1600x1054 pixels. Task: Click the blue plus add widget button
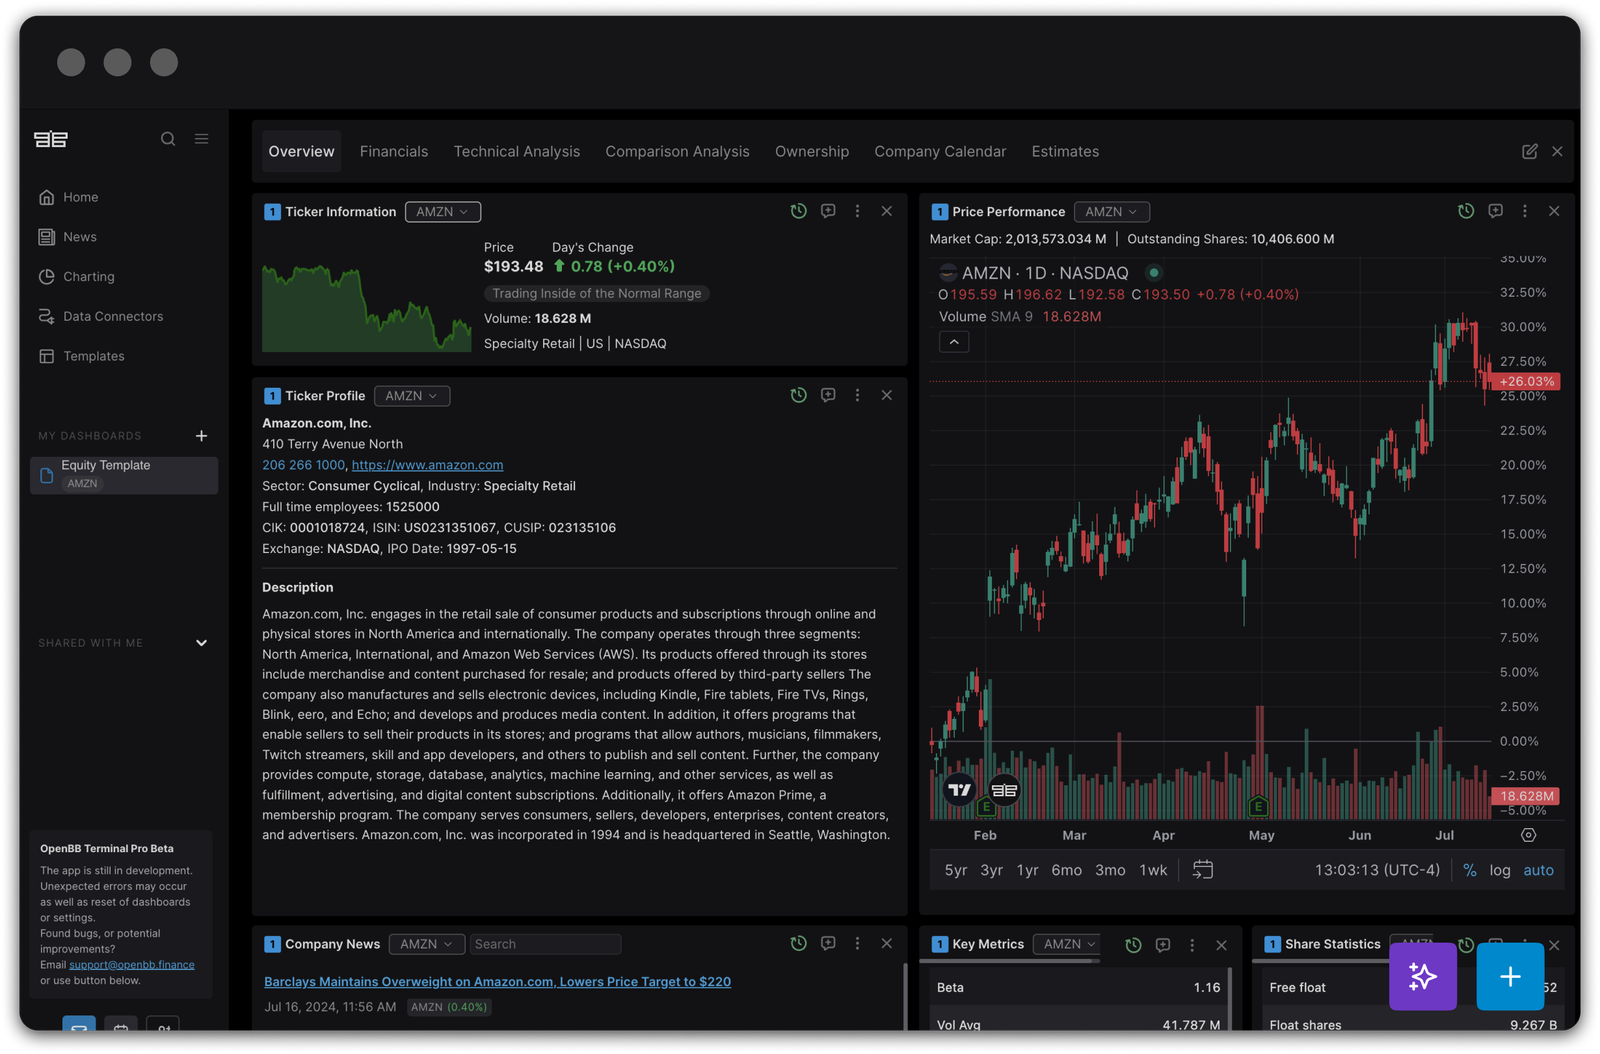coord(1510,976)
